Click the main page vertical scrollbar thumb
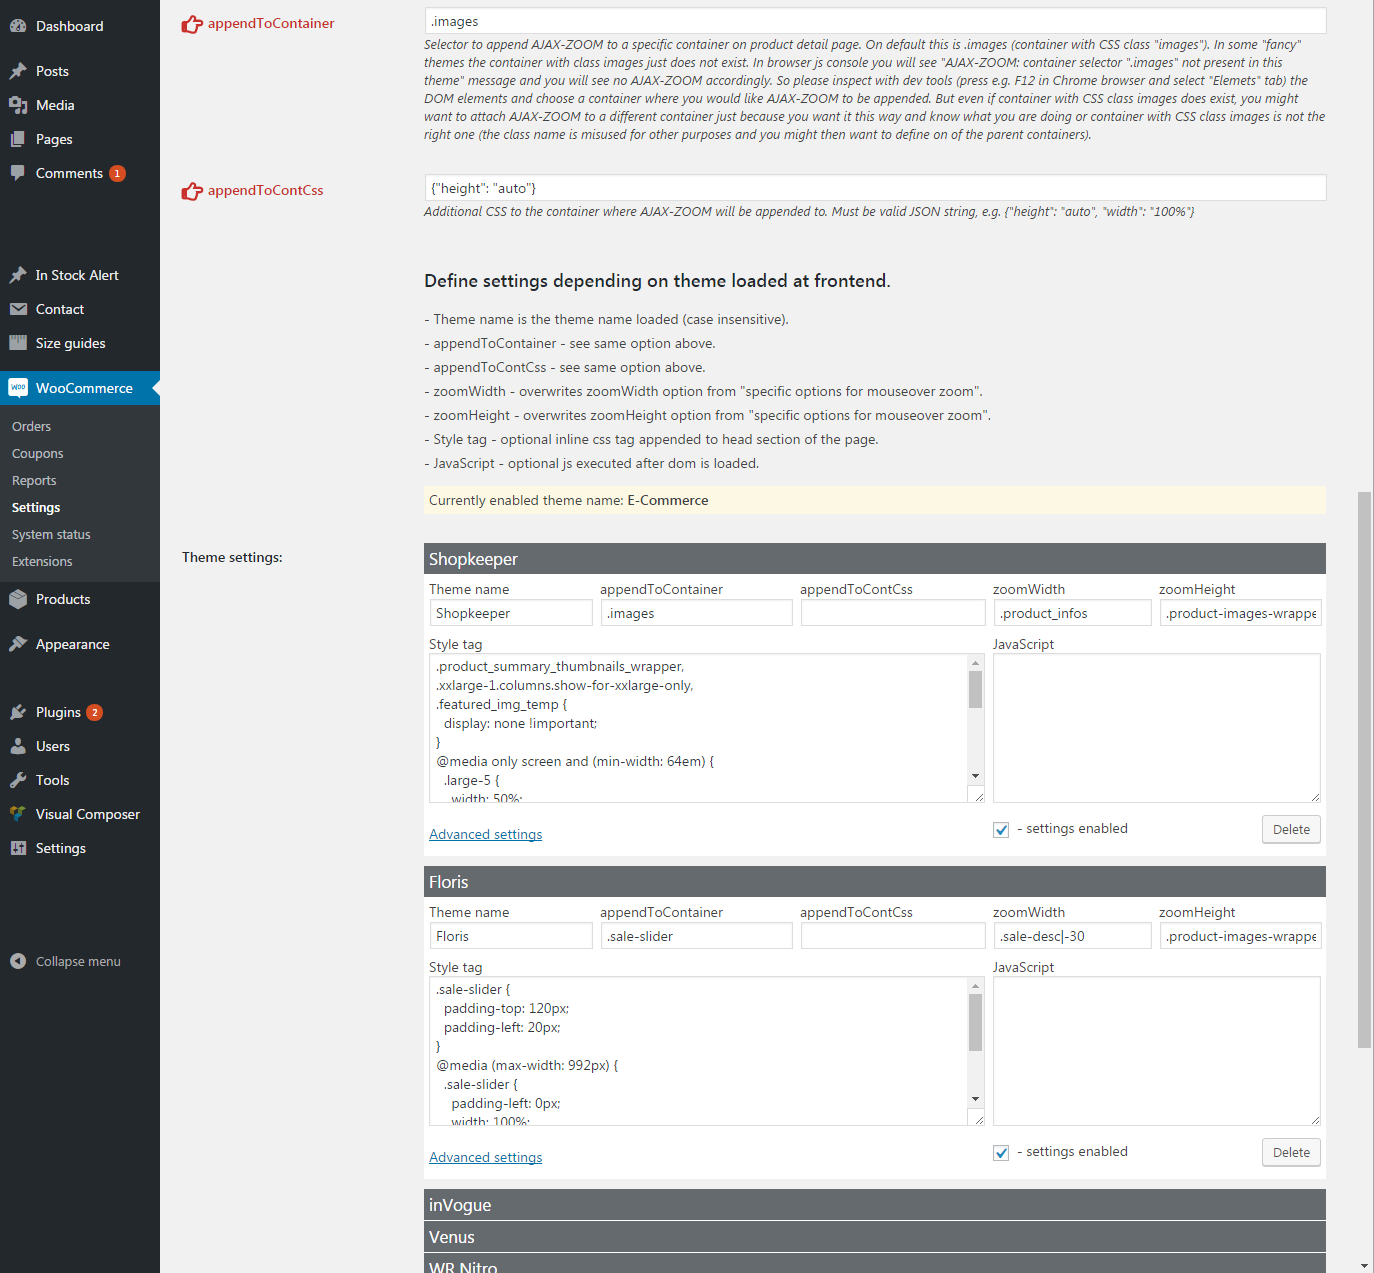Image resolution: width=1374 pixels, height=1273 pixels. (x=1364, y=770)
